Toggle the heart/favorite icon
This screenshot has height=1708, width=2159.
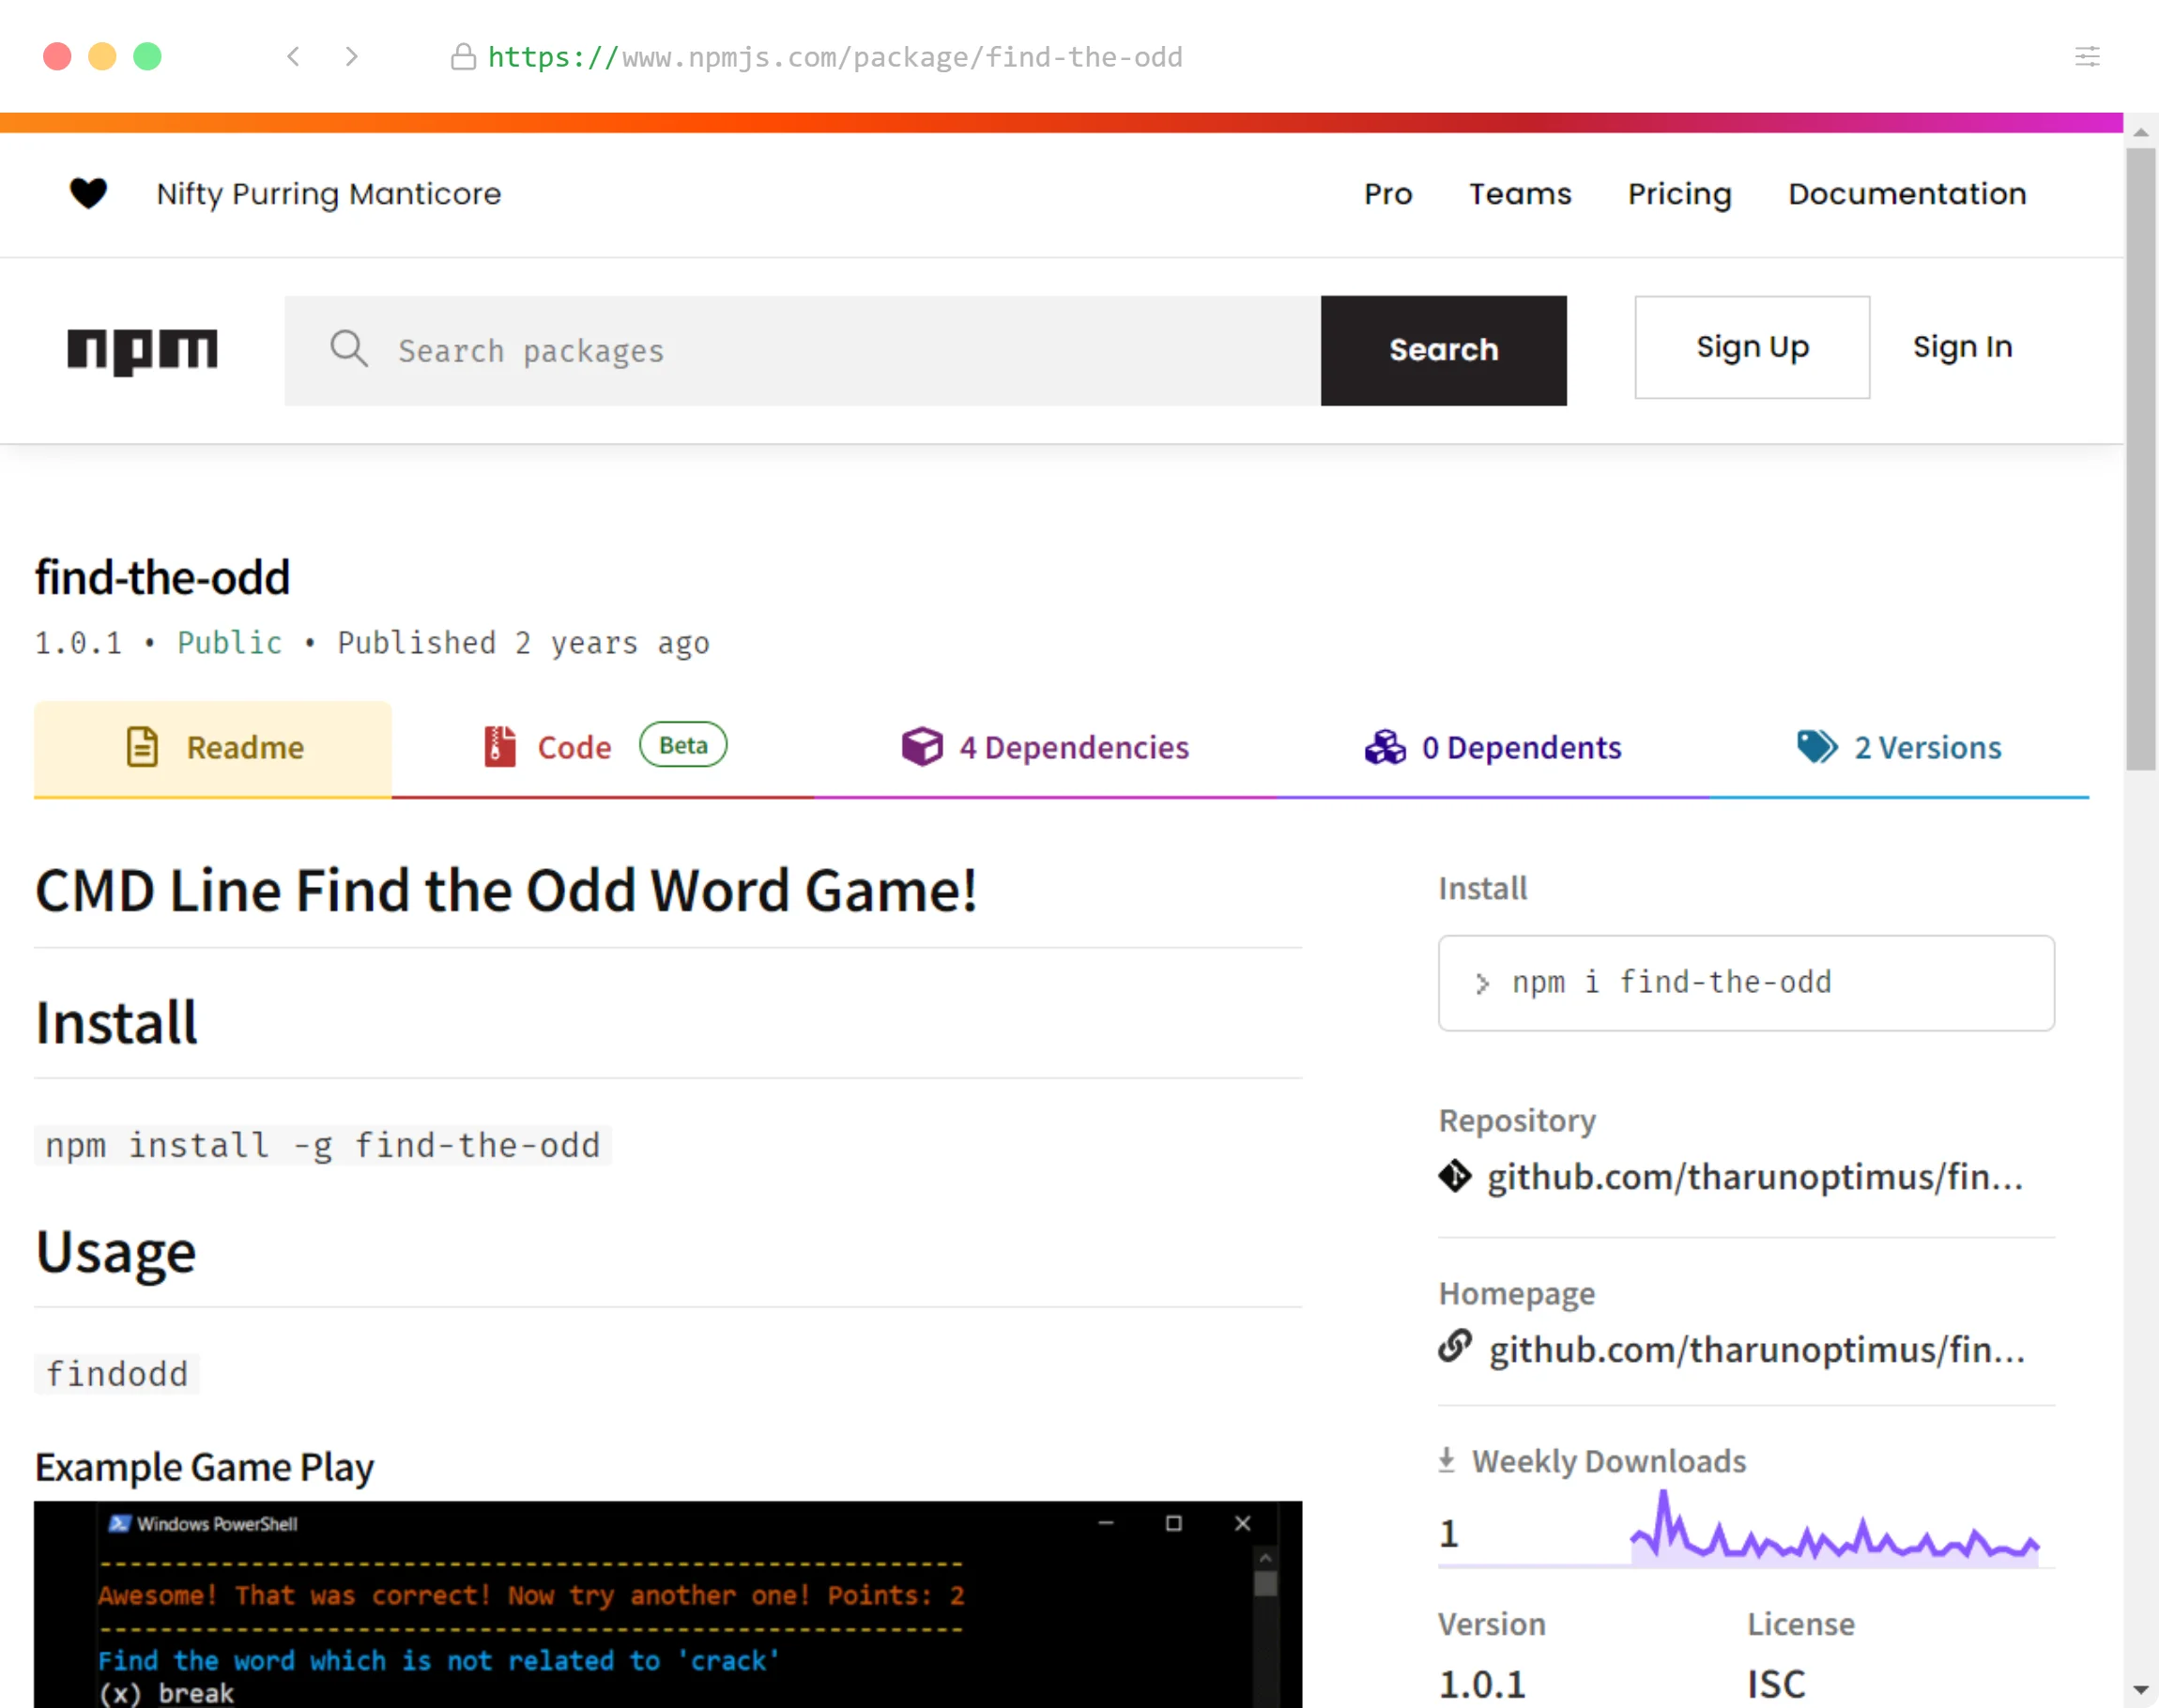pyautogui.click(x=87, y=194)
